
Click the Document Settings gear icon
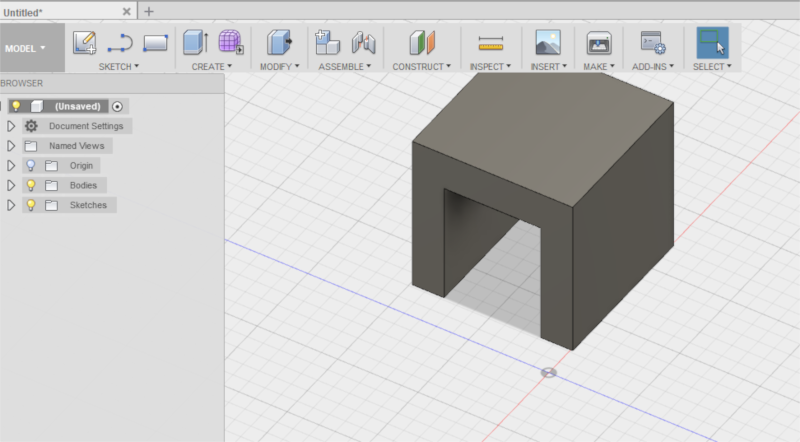tap(31, 126)
